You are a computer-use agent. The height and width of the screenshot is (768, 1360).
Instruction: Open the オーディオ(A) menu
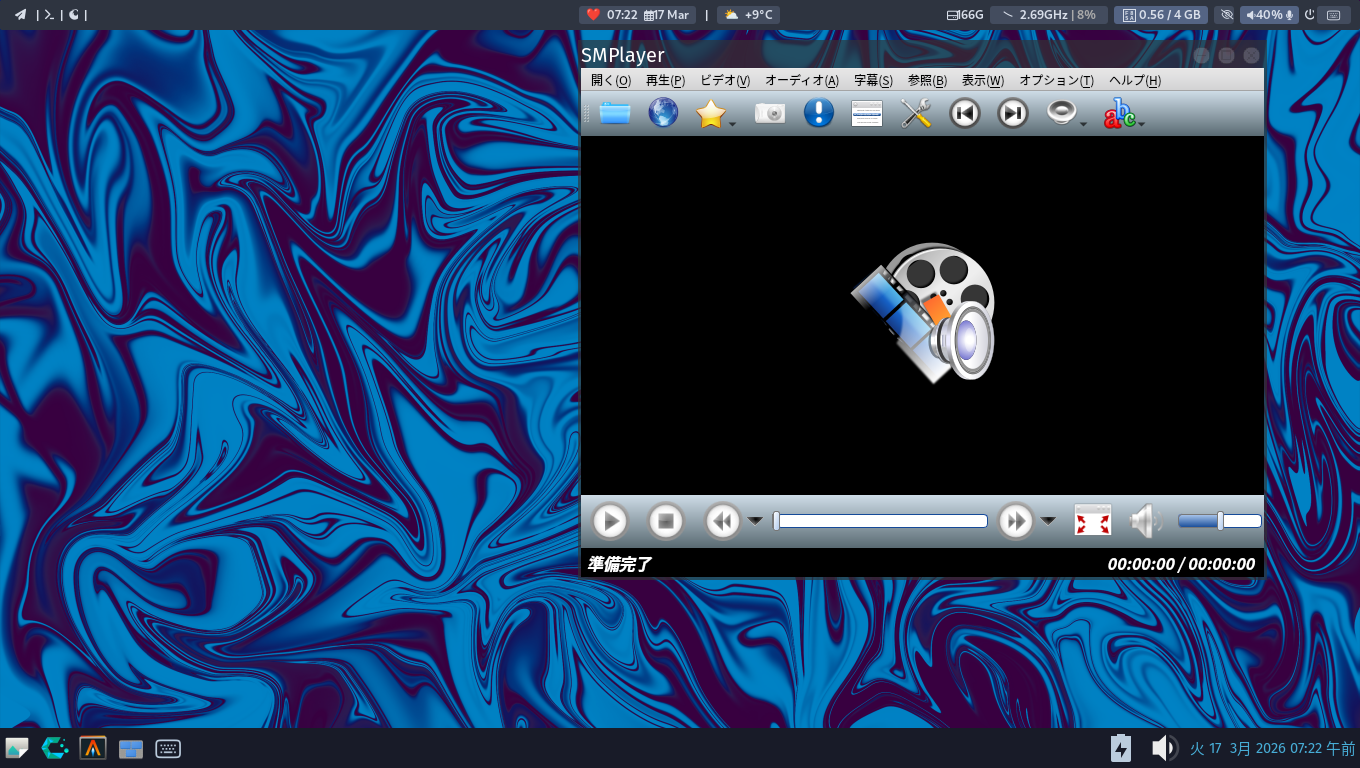coord(802,80)
